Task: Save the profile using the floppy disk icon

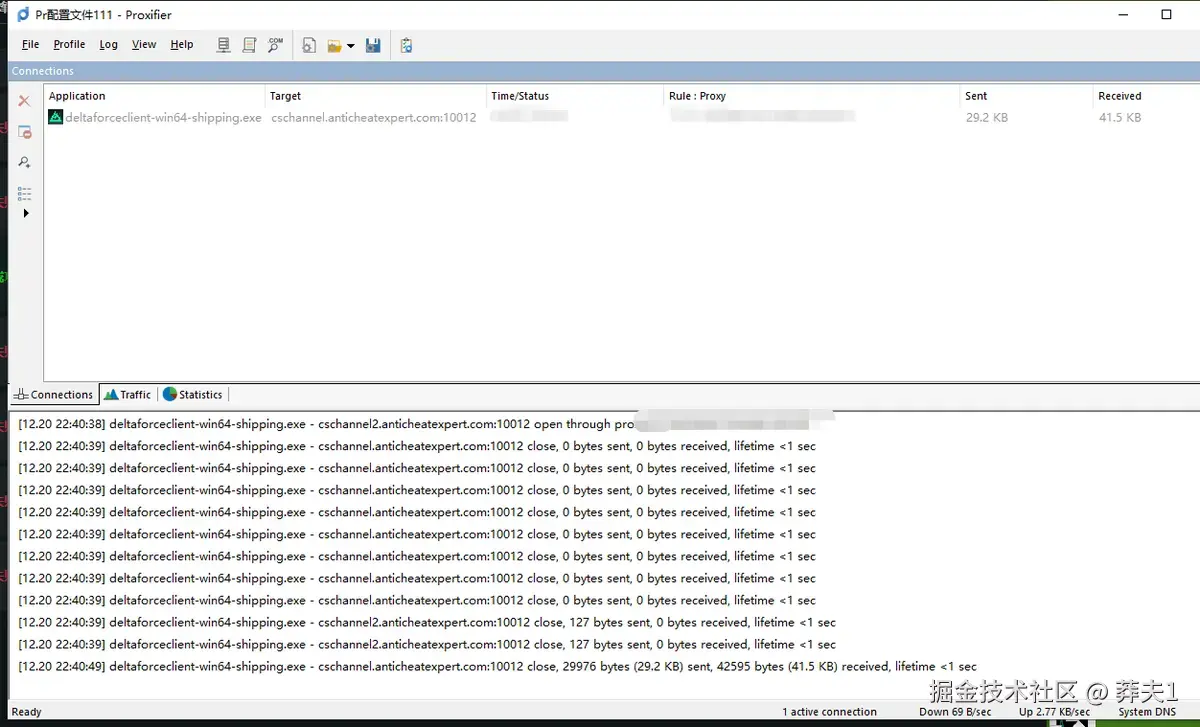Action: point(373,45)
